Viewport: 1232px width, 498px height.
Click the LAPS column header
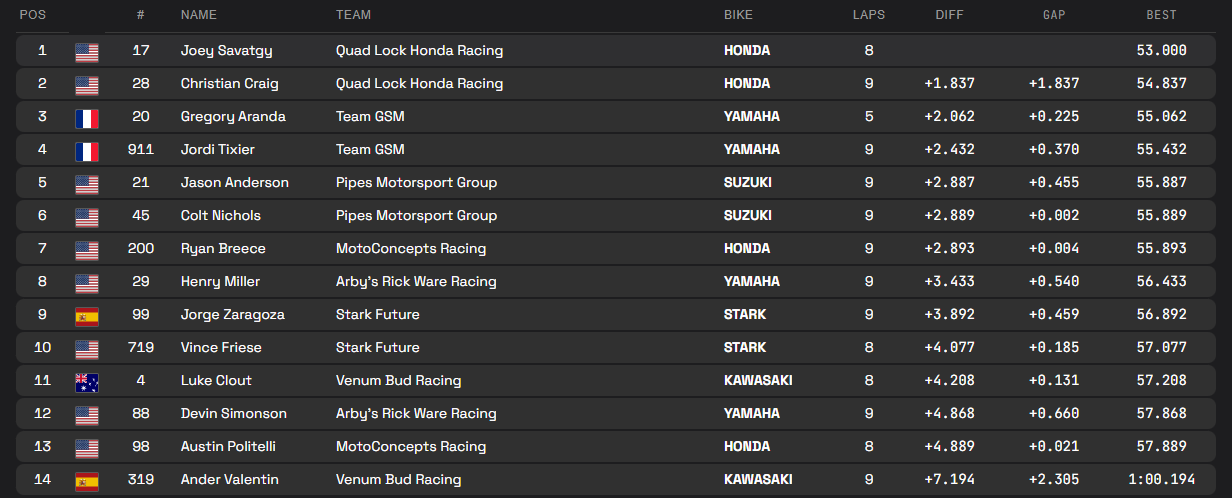[x=868, y=15]
